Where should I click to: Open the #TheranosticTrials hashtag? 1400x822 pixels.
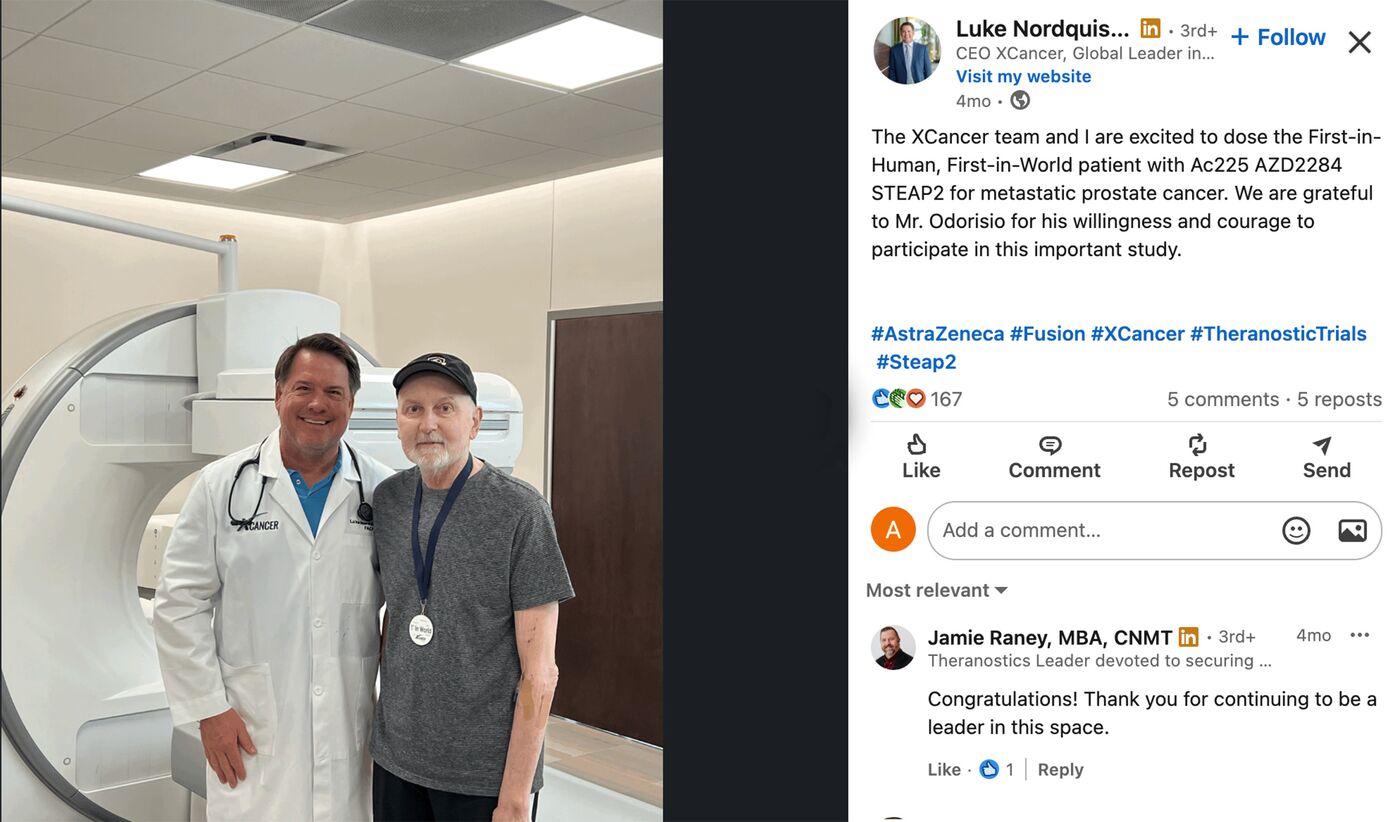(1278, 334)
